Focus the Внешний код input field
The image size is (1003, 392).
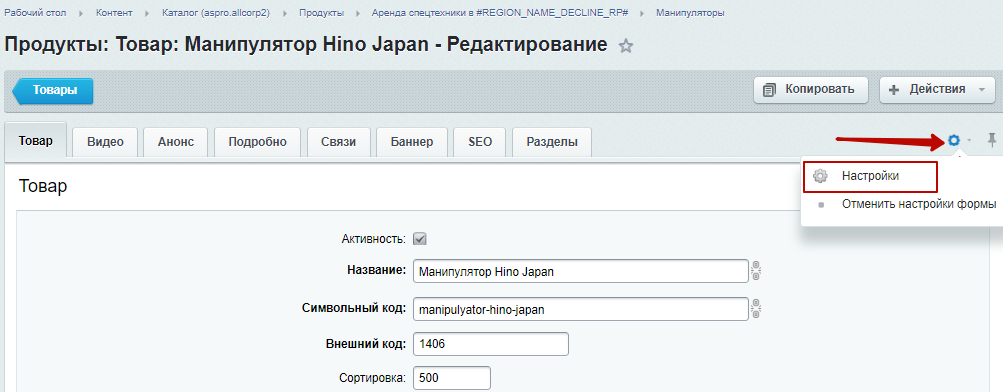[x=491, y=344]
